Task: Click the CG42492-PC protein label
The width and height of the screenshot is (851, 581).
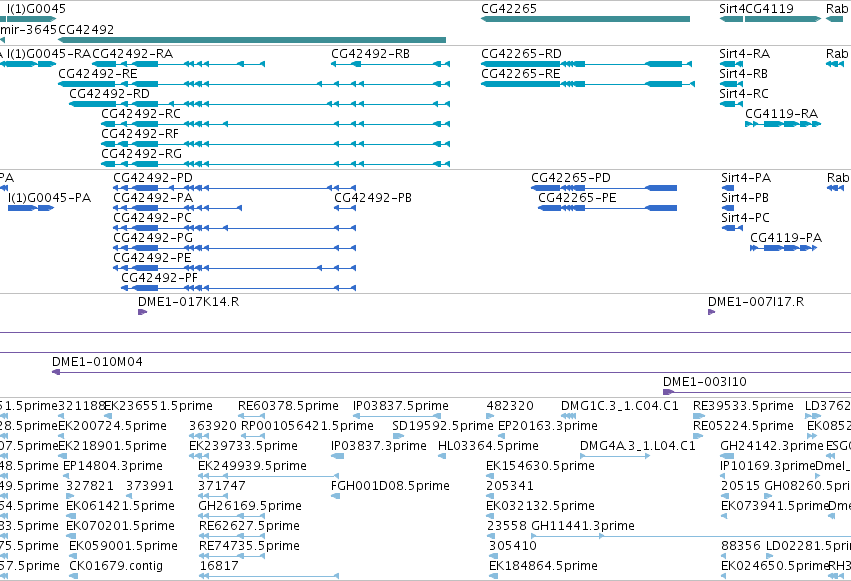Action: tap(153, 218)
